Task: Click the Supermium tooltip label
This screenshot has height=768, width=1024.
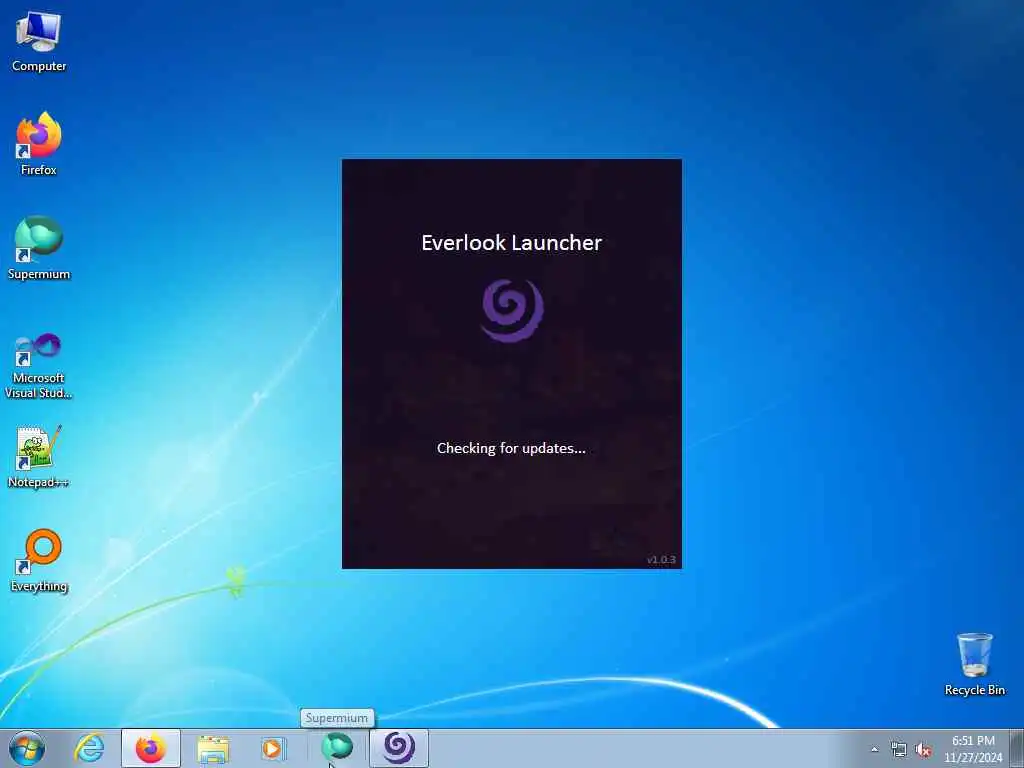Action: pyautogui.click(x=337, y=718)
